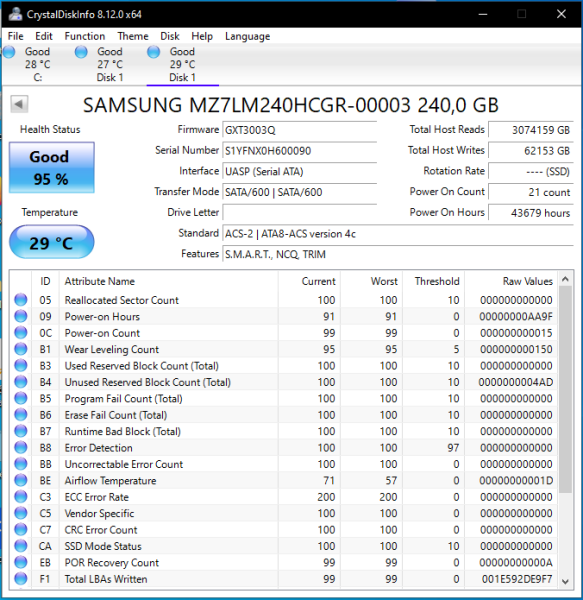The width and height of the screenshot is (583, 600).
Task: Click the raw value 001E592DE9F7
Action: (517, 579)
